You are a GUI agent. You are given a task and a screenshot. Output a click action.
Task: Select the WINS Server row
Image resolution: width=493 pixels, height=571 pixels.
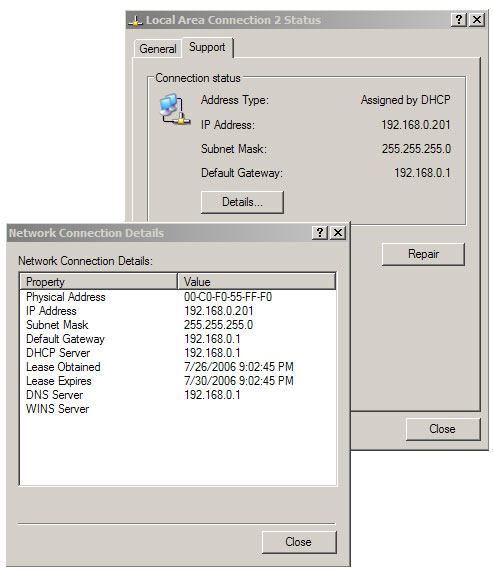(x=178, y=409)
